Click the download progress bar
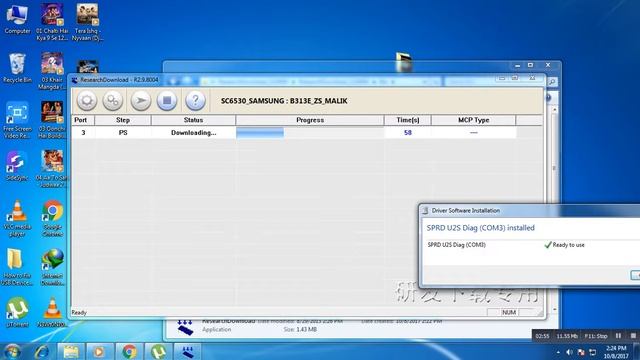 [310, 133]
